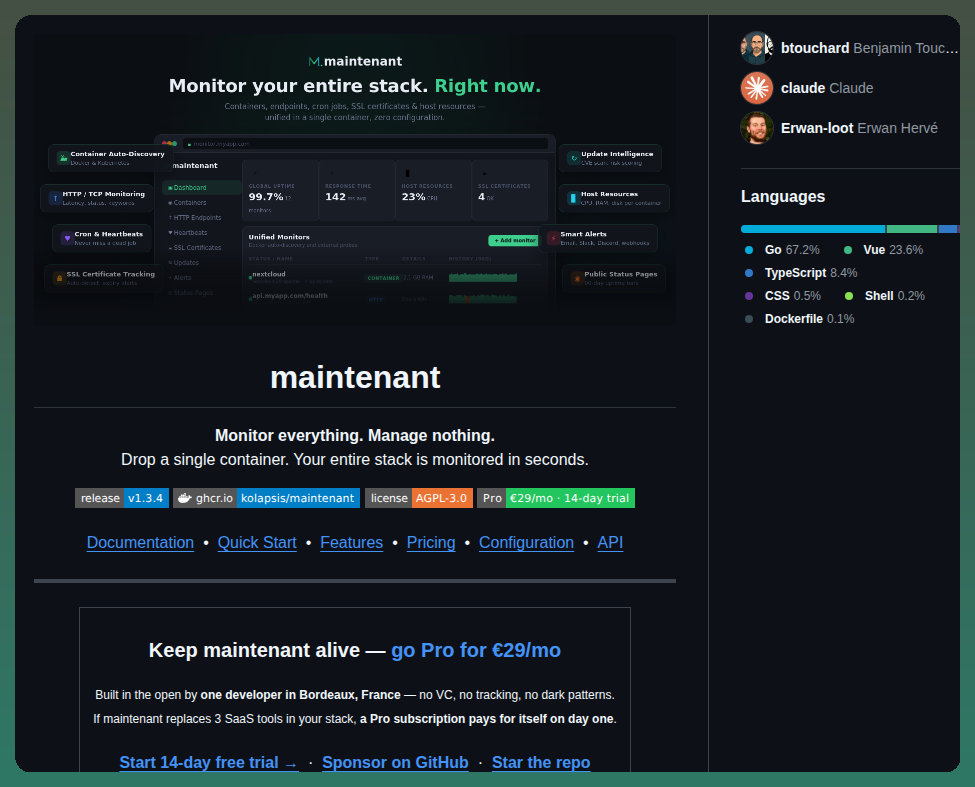This screenshot has height=787, width=975.
Task: Click the go Pro for €29/mo heading link
Action: pyautogui.click(x=476, y=650)
